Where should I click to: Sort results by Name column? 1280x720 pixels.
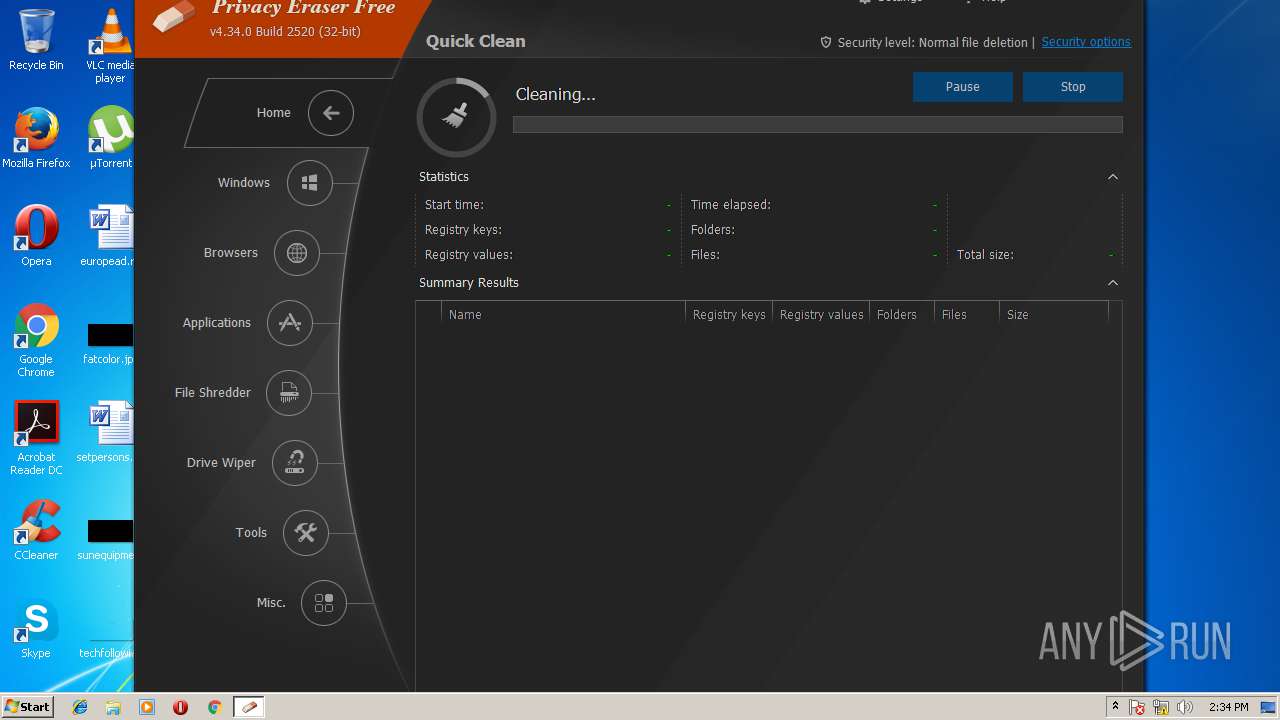563,314
